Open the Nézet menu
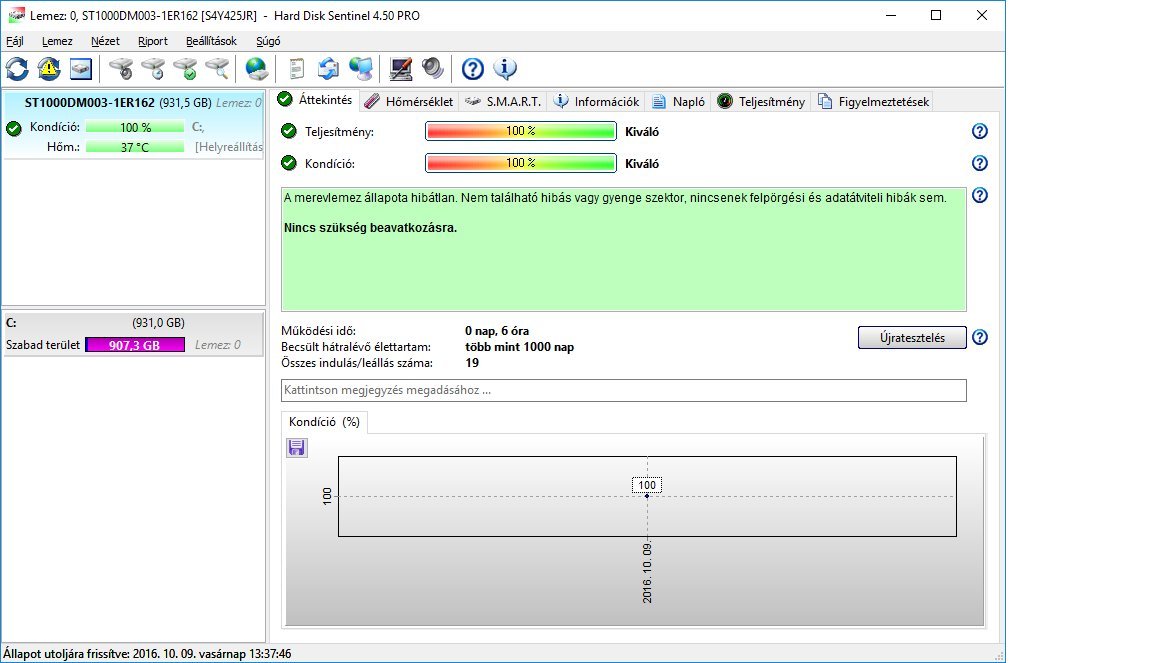The height and width of the screenshot is (663, 1152). tap(105, 41)
